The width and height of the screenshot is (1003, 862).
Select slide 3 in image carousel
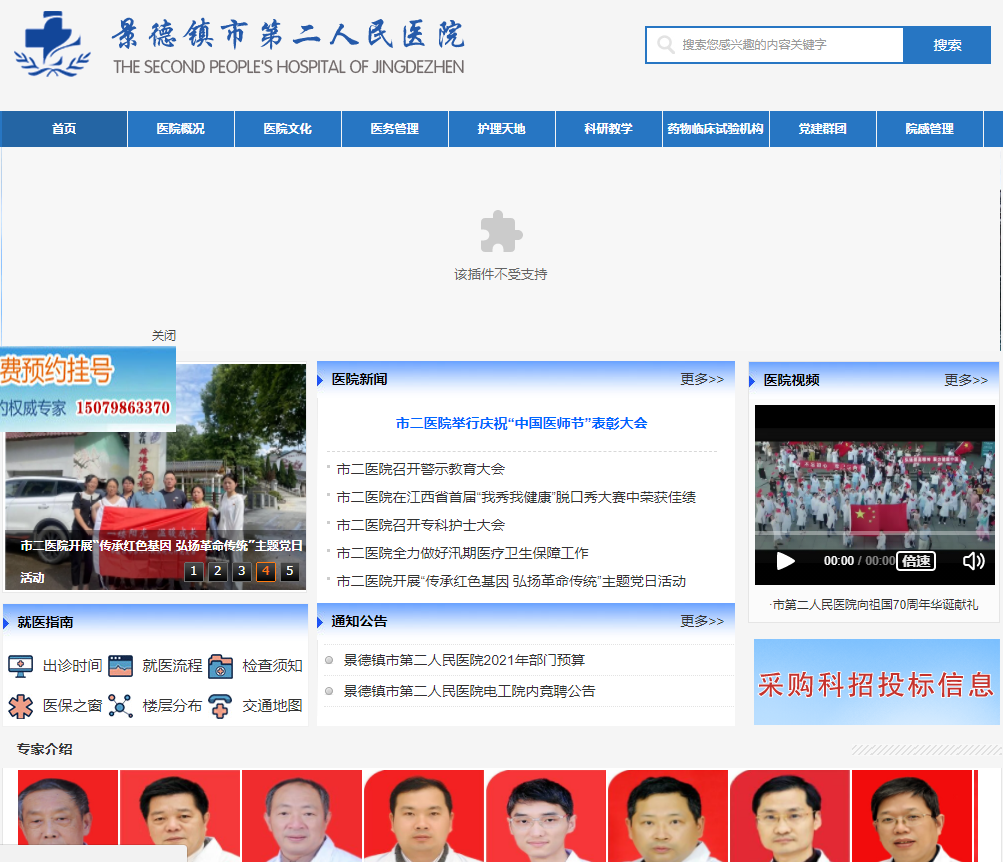pyautogui.click(x=242, y=571)
